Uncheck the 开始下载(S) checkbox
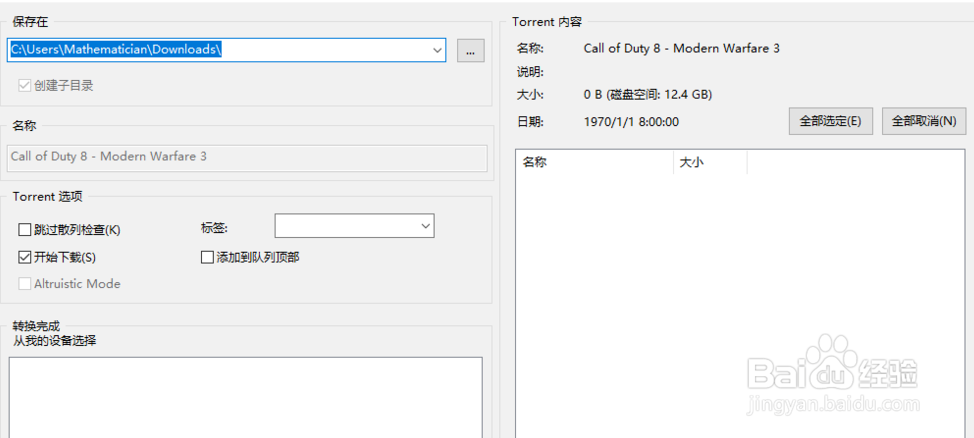 coord(25,257)
